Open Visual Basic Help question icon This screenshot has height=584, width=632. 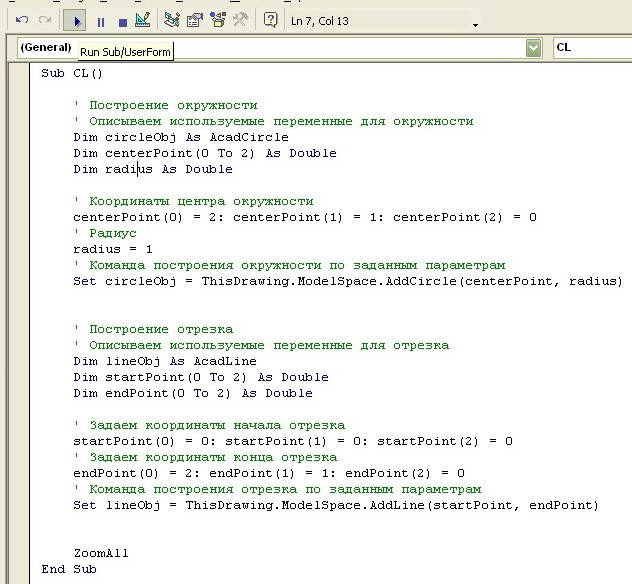(270, 19)
